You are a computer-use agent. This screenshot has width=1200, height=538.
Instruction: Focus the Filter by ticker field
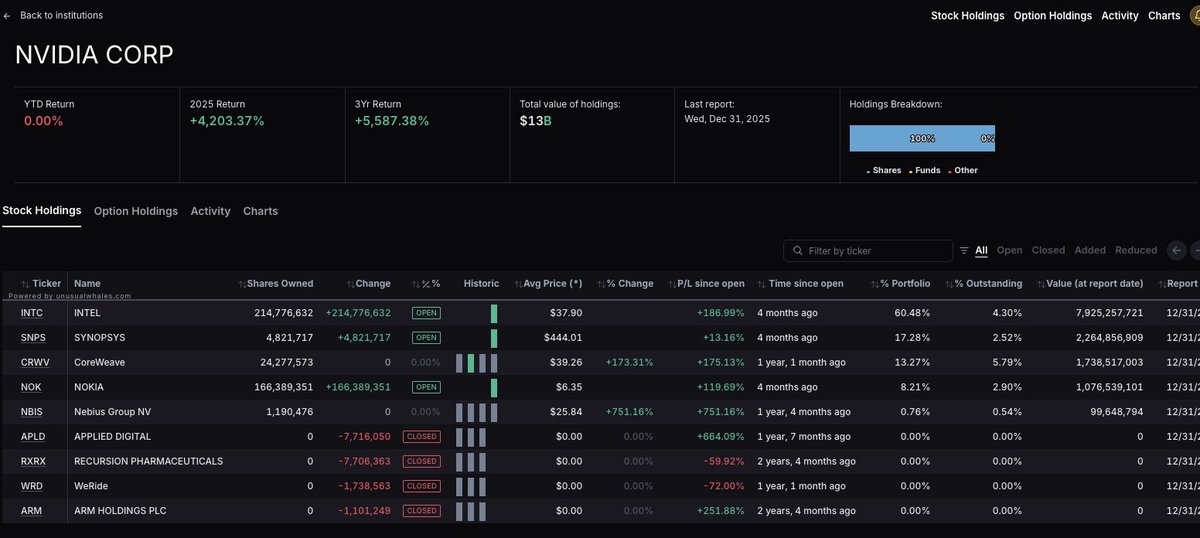pos(868,251)
